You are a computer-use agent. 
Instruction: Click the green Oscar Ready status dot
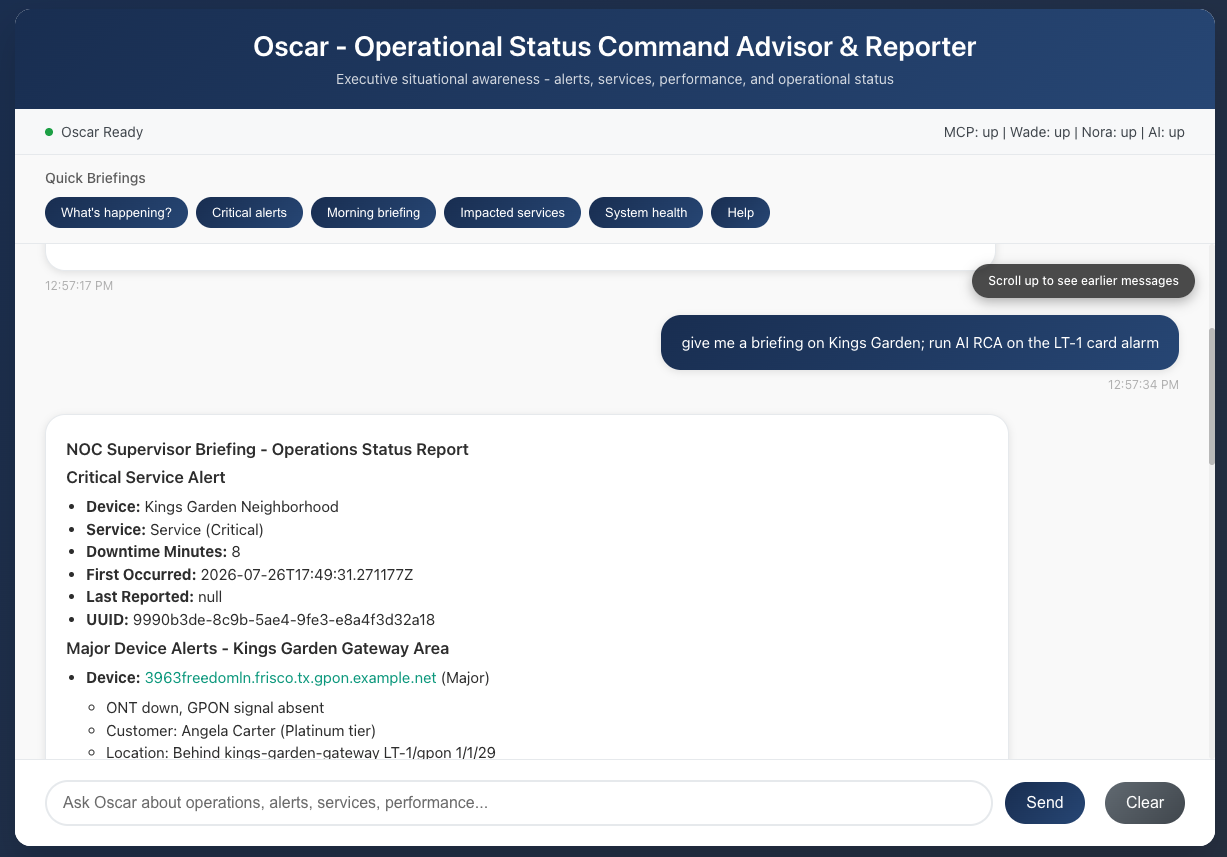tap(49, 132)
